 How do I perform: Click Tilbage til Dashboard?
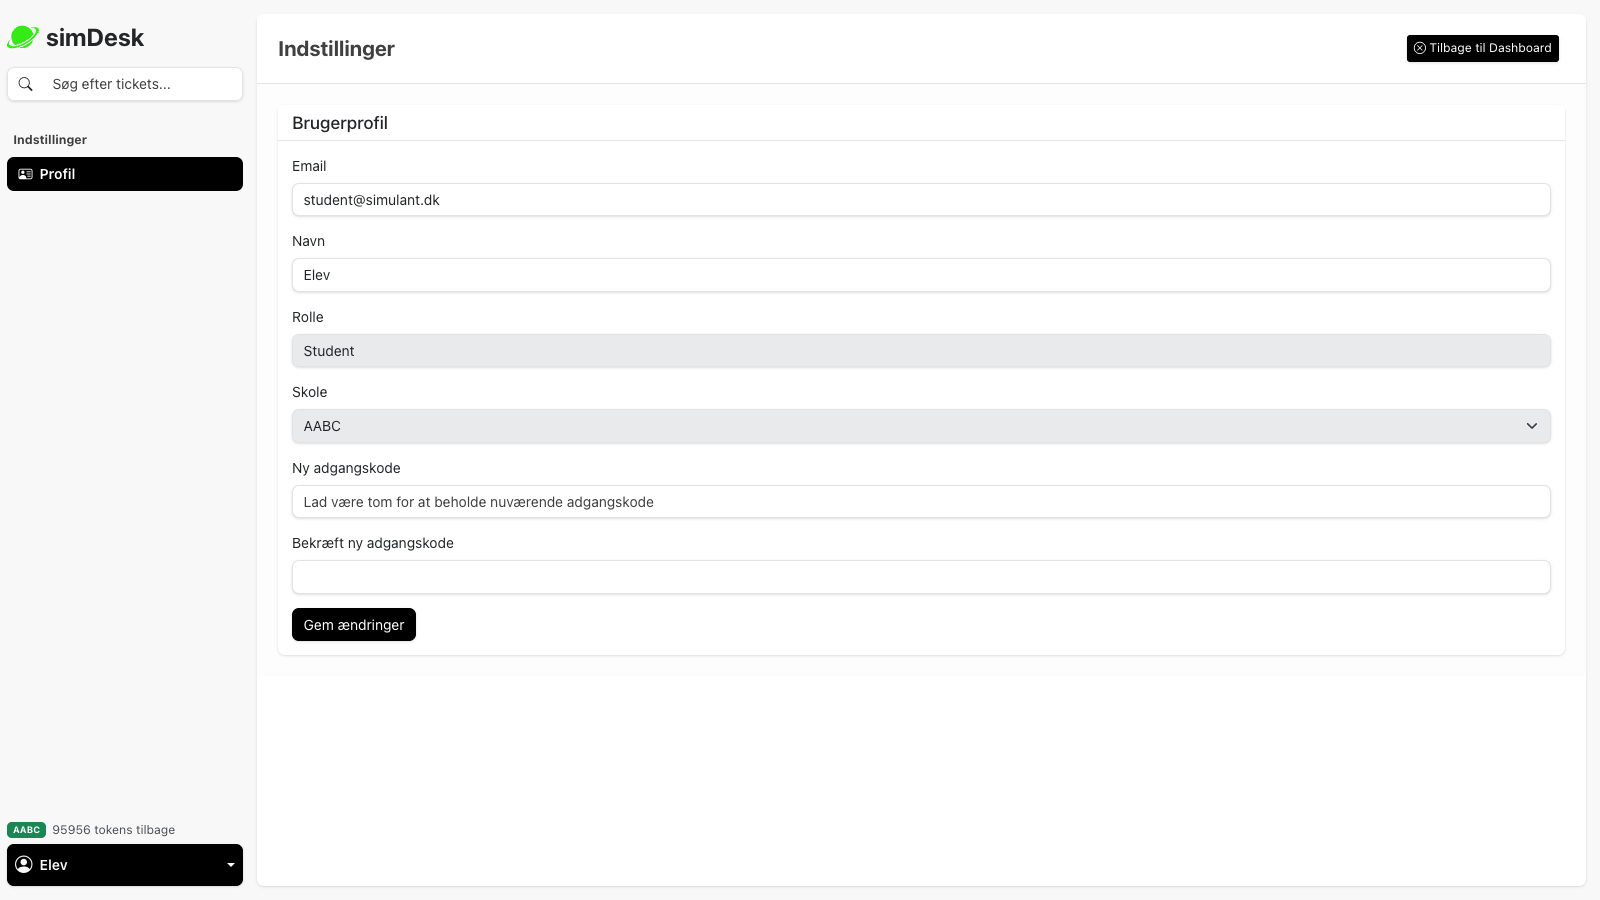pyautogui.click(x=1483, y=48)
